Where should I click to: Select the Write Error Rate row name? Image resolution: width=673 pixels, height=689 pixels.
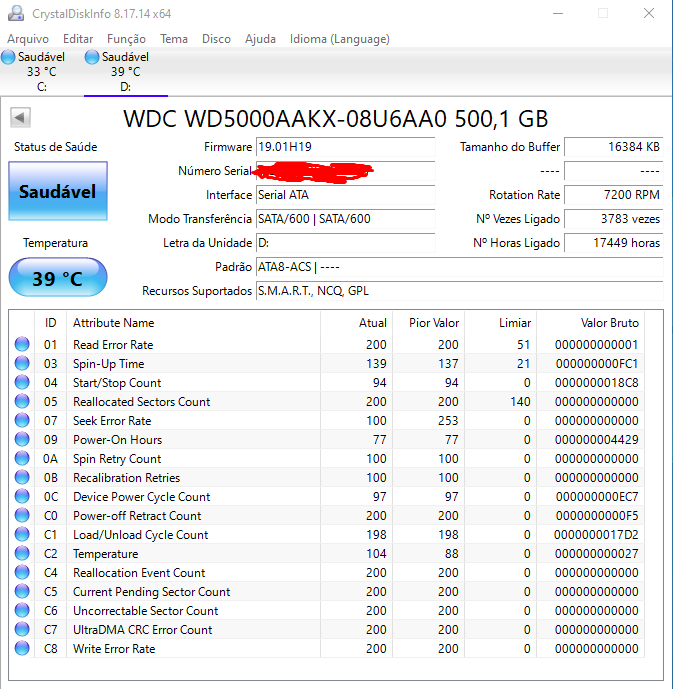pyautogui.click(x=114, y=649)
